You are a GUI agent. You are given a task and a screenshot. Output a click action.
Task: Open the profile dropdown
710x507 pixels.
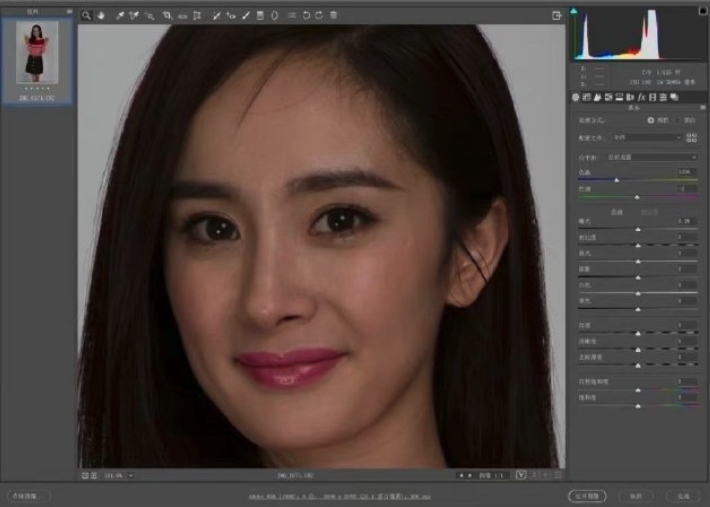(x=648, y=137)
